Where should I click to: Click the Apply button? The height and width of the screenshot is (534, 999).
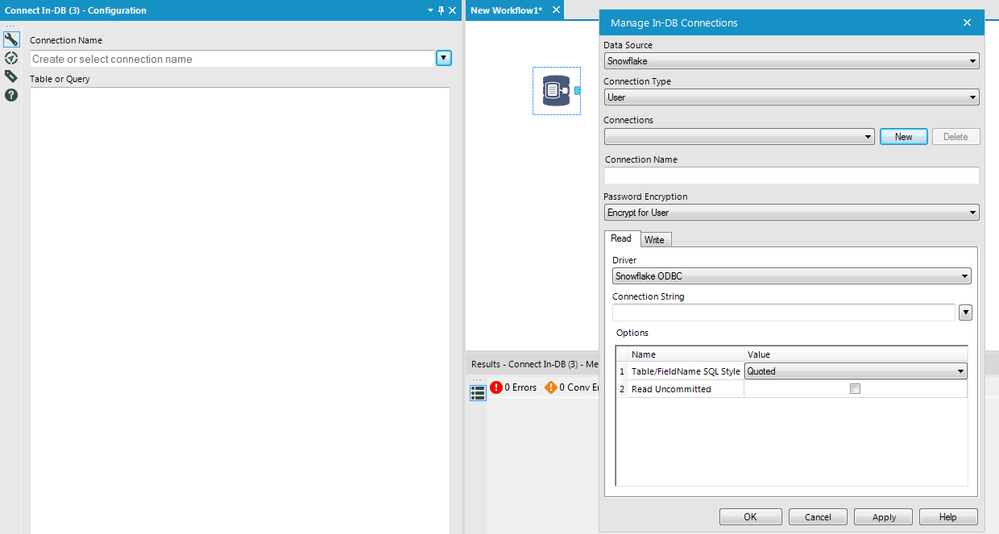[884, 517]
